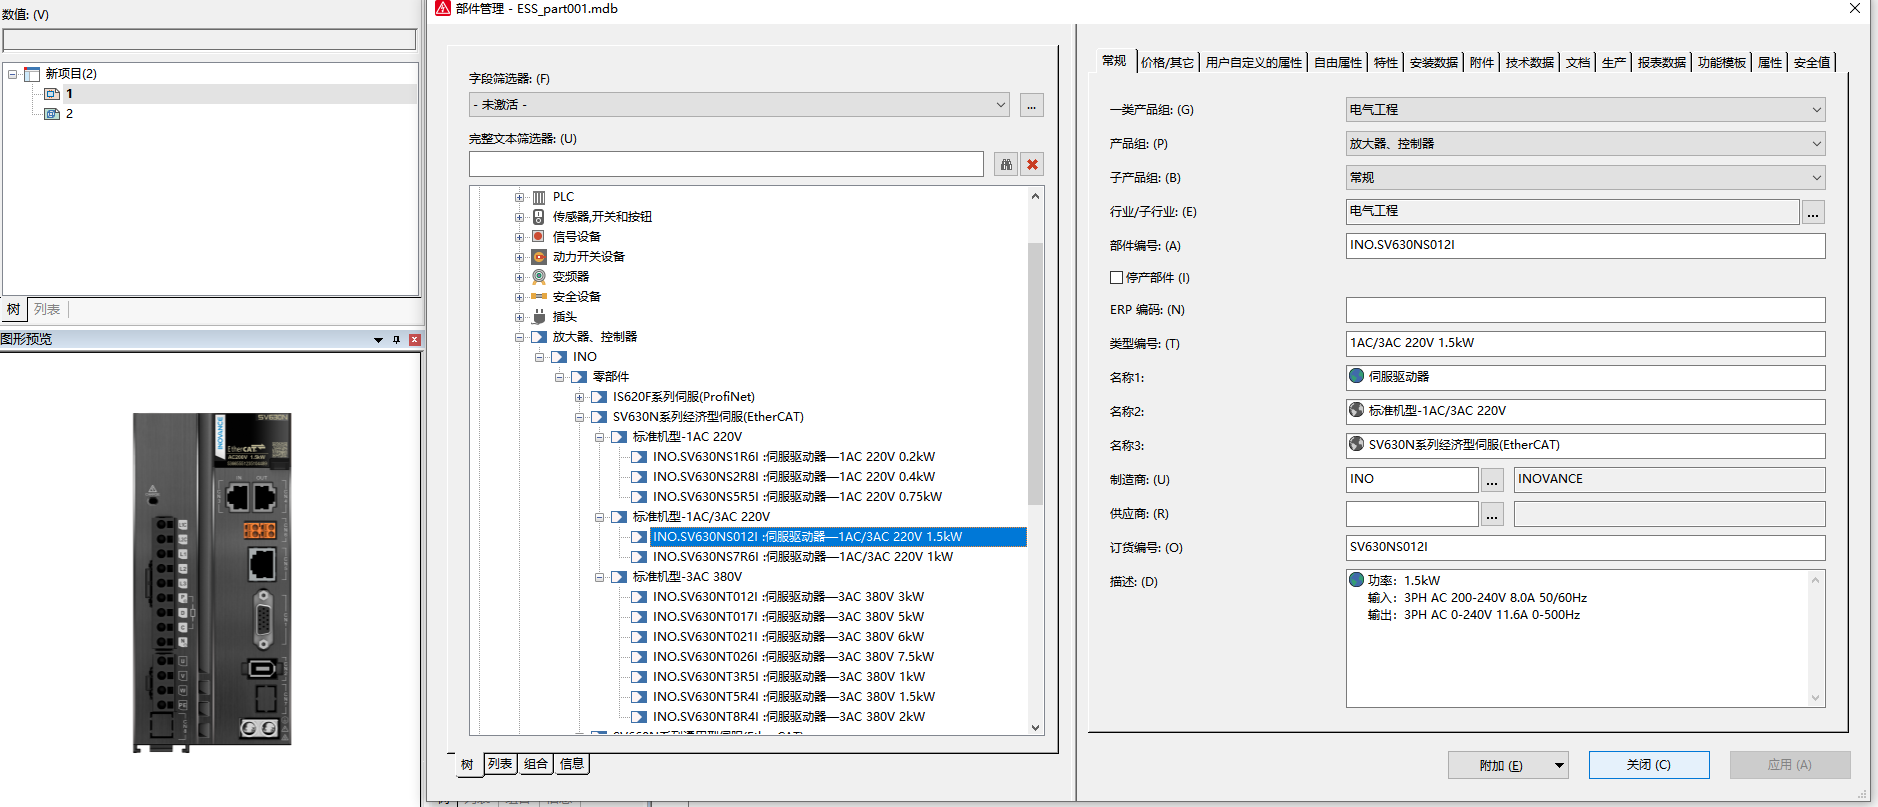The width and height of the screenshot is (1878, 807).
Task: Open the 字段筛选器 dropdown
Action: coord(1000,105)
